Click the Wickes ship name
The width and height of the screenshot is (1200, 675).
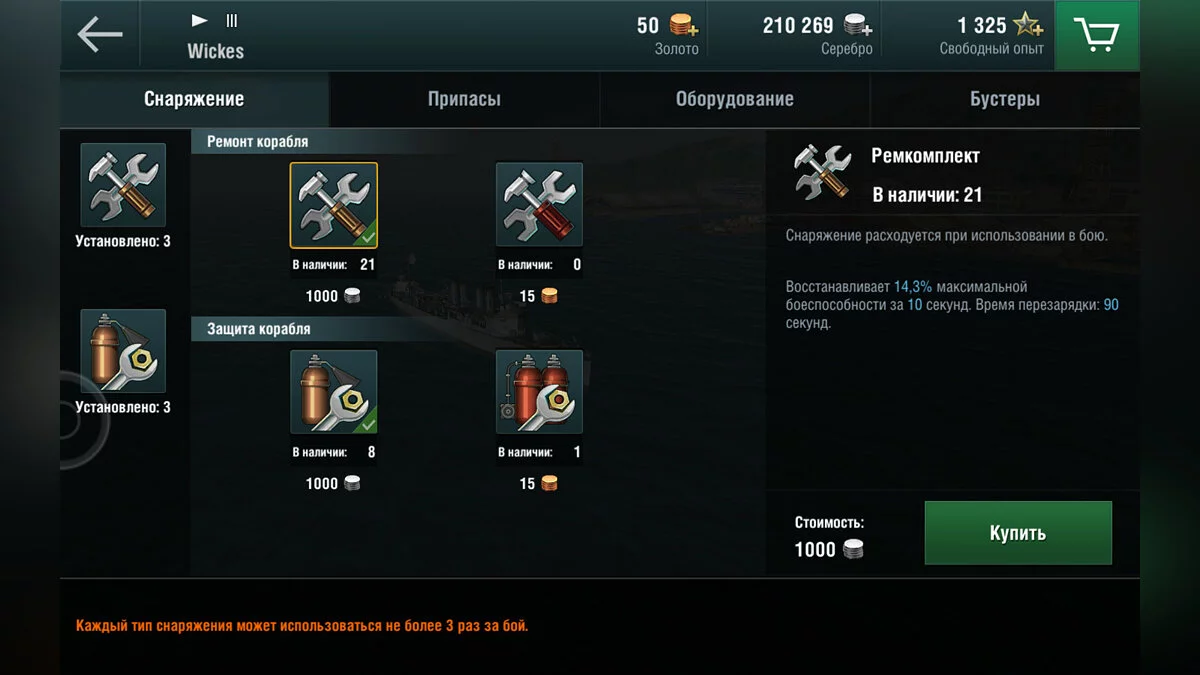point(215,51)
